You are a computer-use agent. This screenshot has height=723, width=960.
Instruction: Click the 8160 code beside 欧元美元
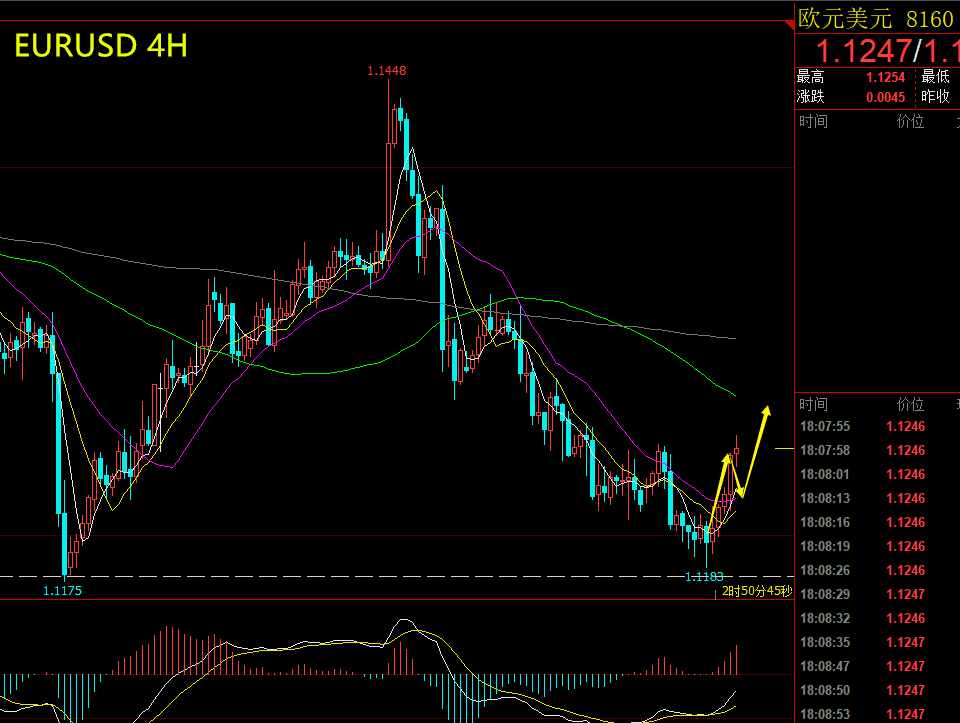(929, 20)
